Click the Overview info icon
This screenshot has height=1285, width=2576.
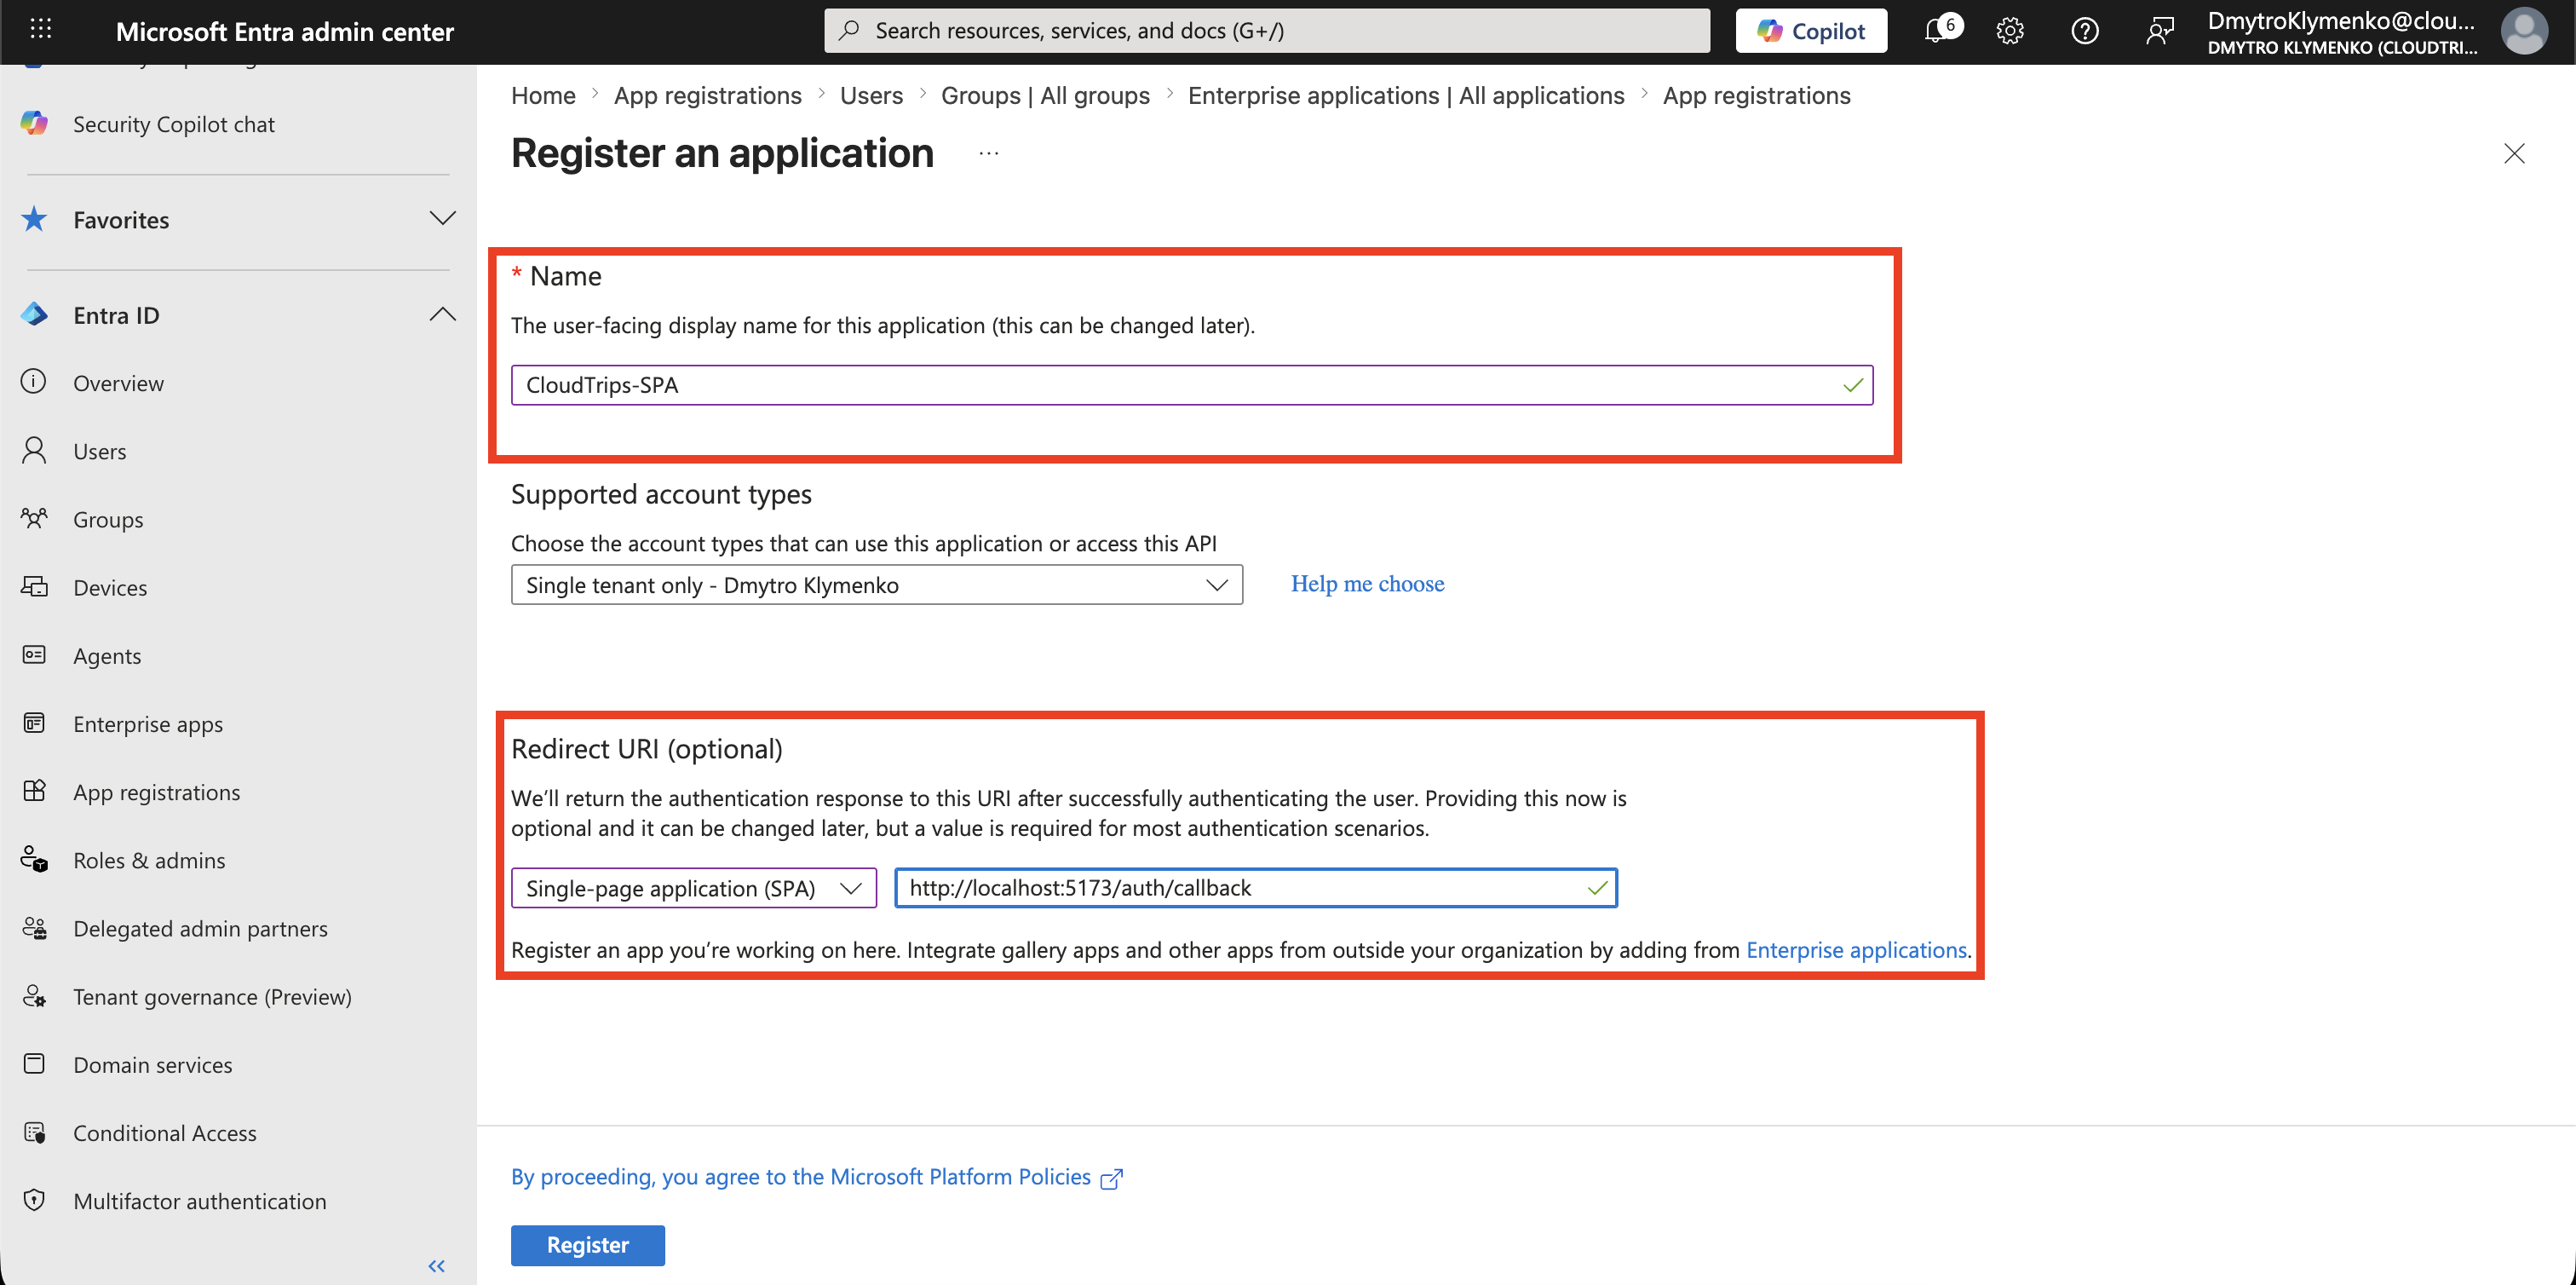(34, 382)
